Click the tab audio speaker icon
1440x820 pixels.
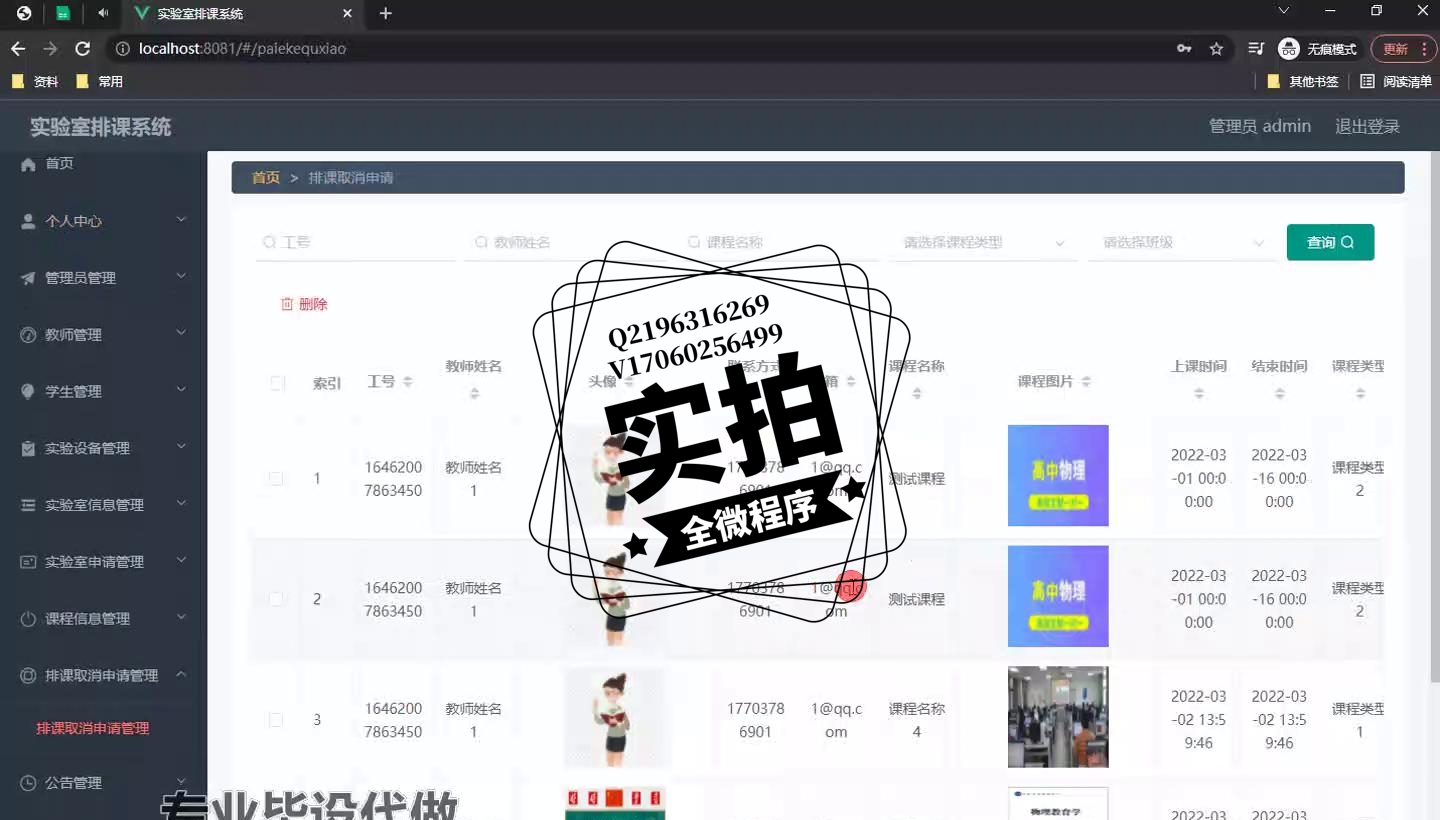click(x=103, y=13)
